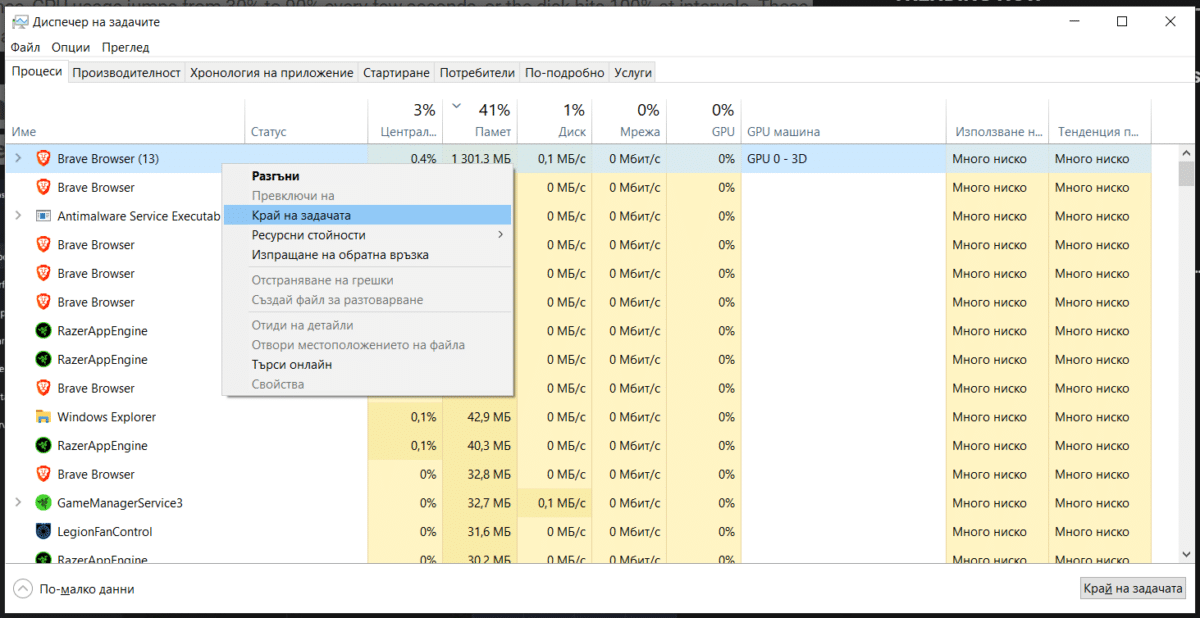Select the Windows Explorer process name
Screen dimensions: 1200x618
click(107, 417)
